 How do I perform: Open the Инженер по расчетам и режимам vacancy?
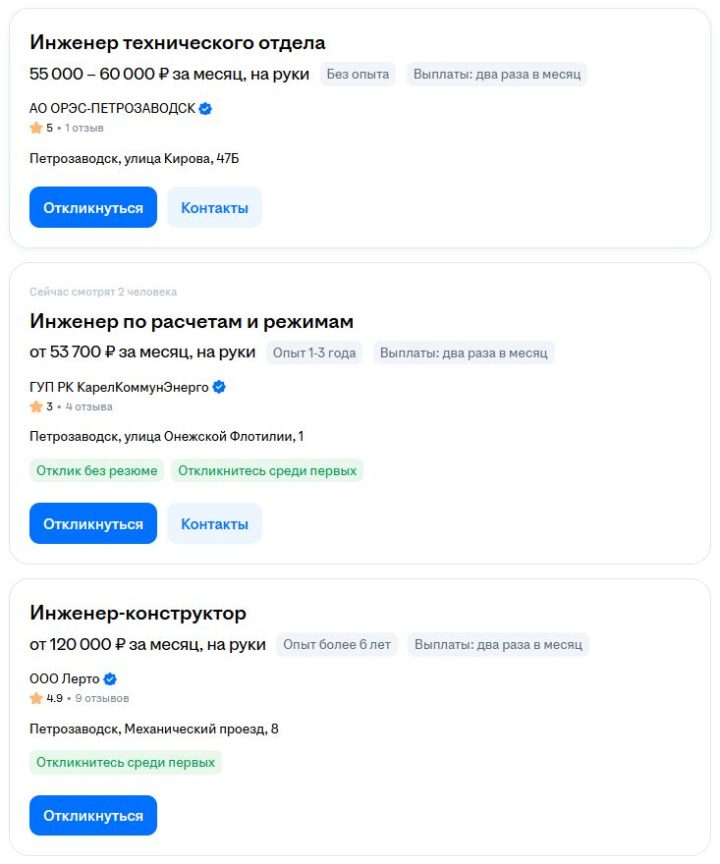pyautogui.click(x=192, y=321)
